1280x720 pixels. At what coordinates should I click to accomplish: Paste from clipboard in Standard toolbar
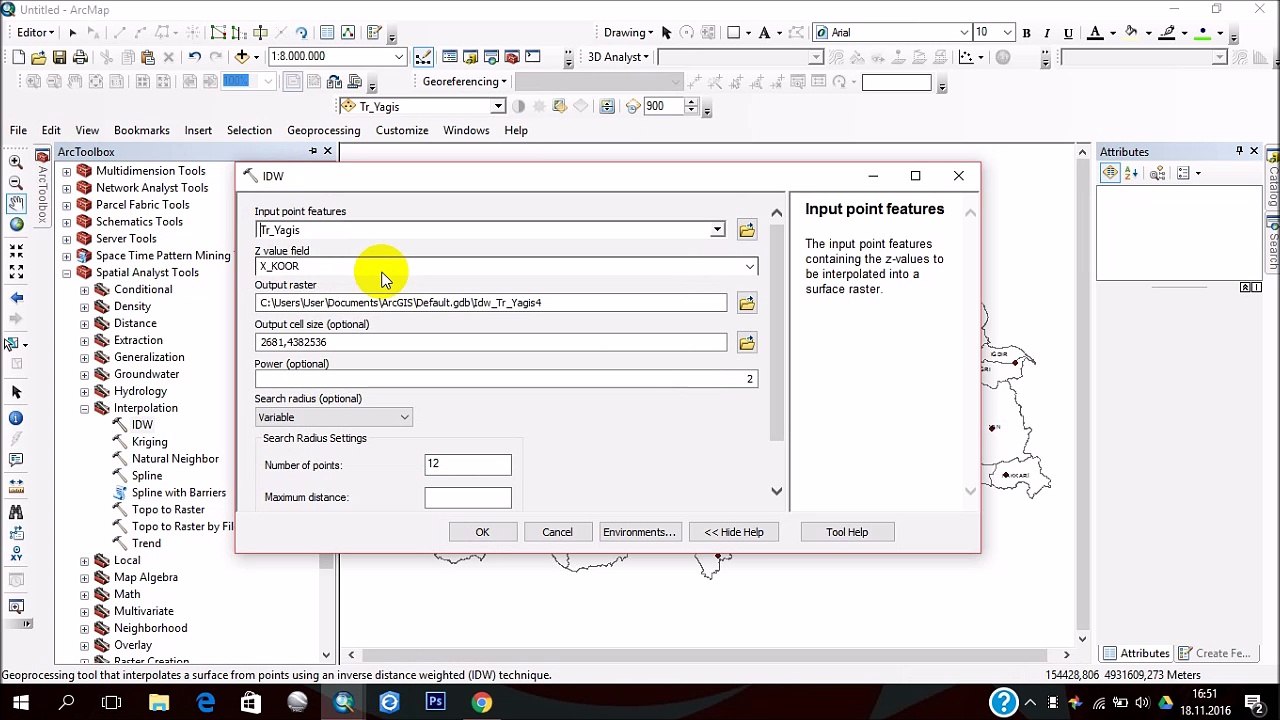coord(148,57)
